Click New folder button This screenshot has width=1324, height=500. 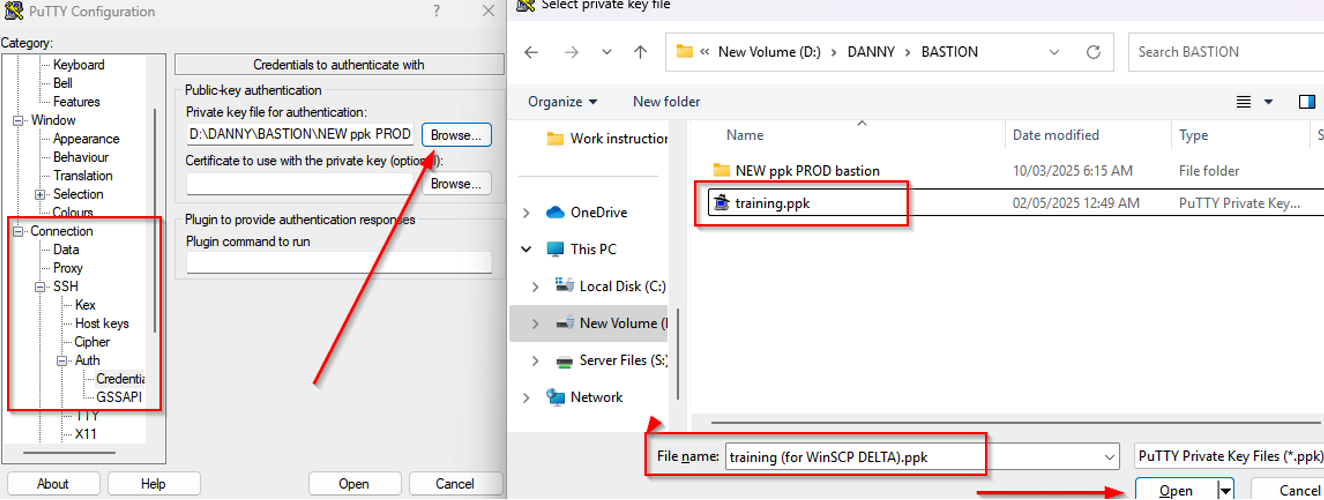tap(666, 101)
